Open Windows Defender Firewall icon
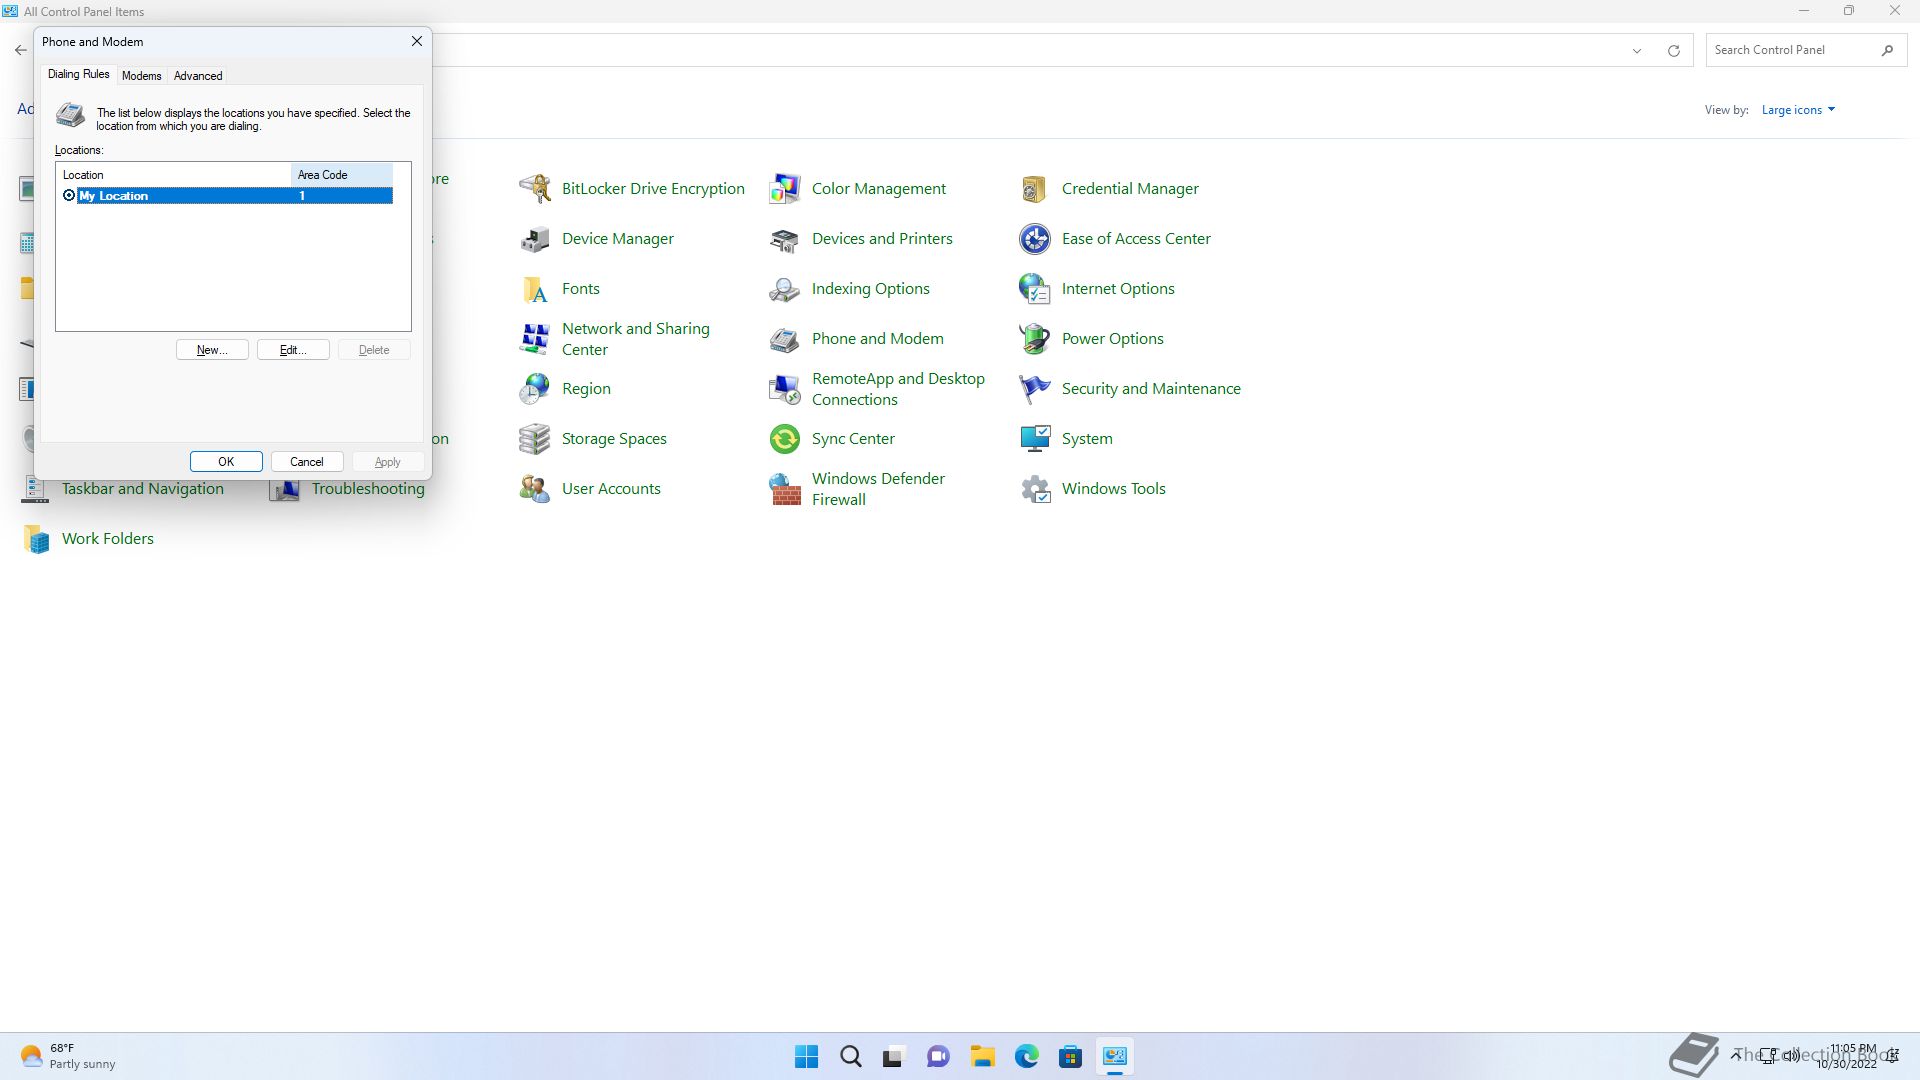This screenshot has width=1920, height=1080. pyautogui.click(x=785, y=488)
